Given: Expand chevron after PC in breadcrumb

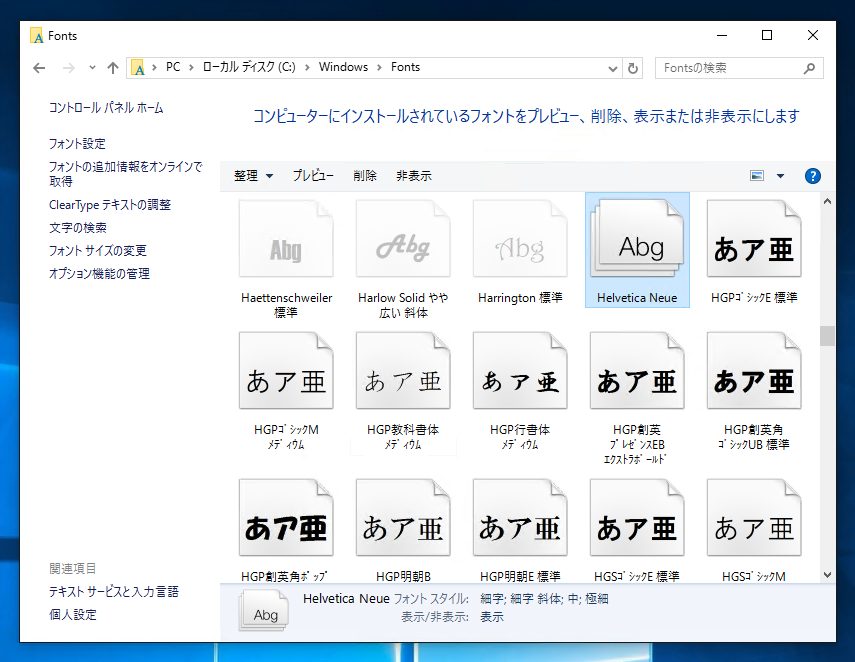Looking at the screenshot, I should (191, 68).
